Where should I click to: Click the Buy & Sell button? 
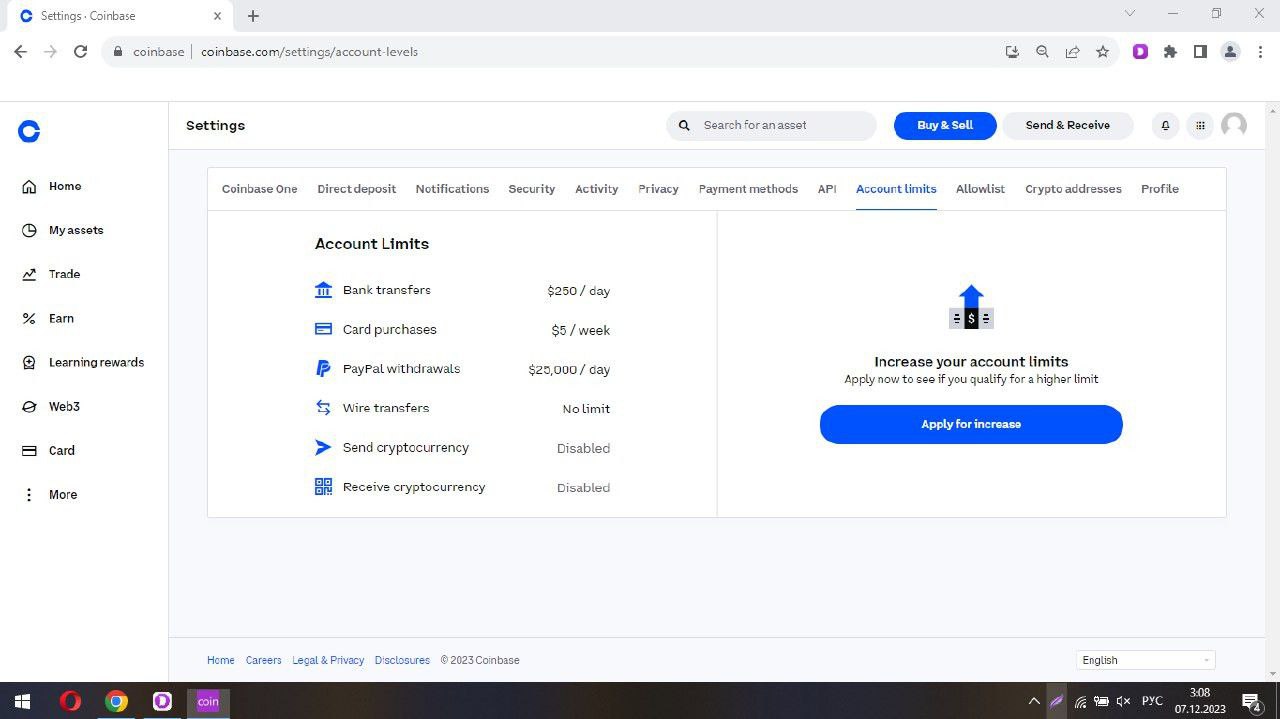945,125
